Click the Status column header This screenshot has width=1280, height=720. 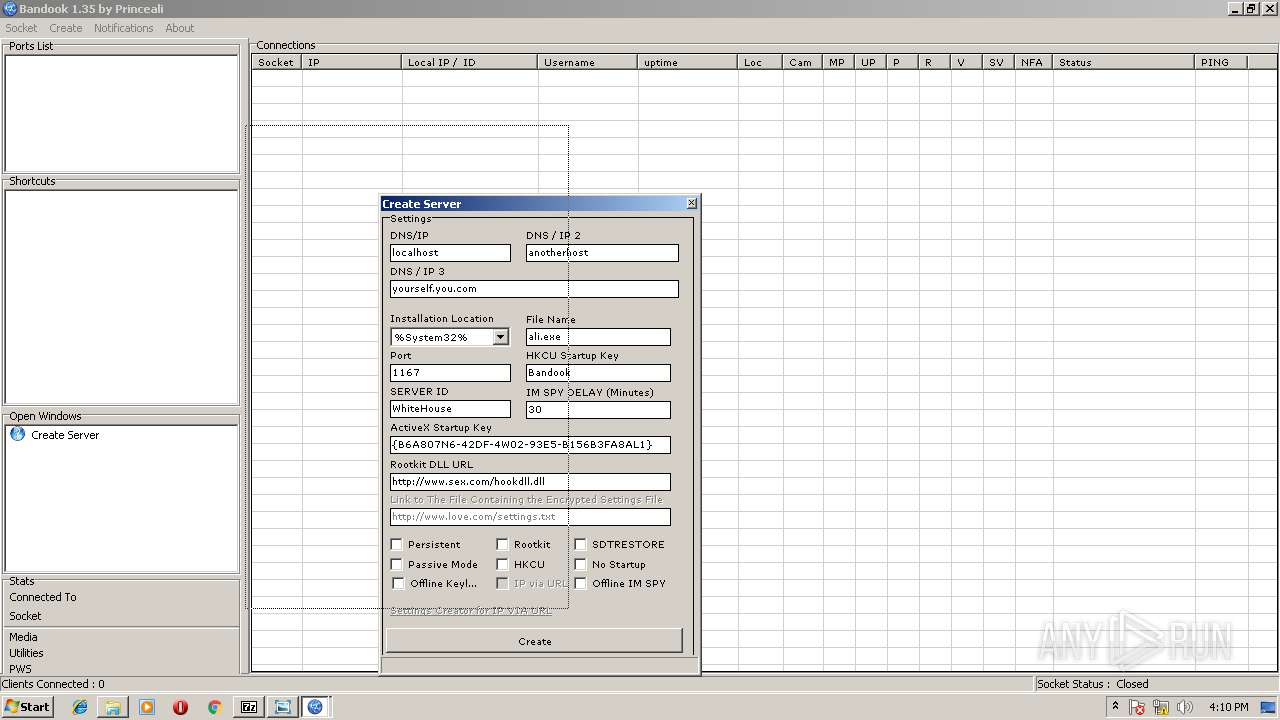click(1124, 62)
